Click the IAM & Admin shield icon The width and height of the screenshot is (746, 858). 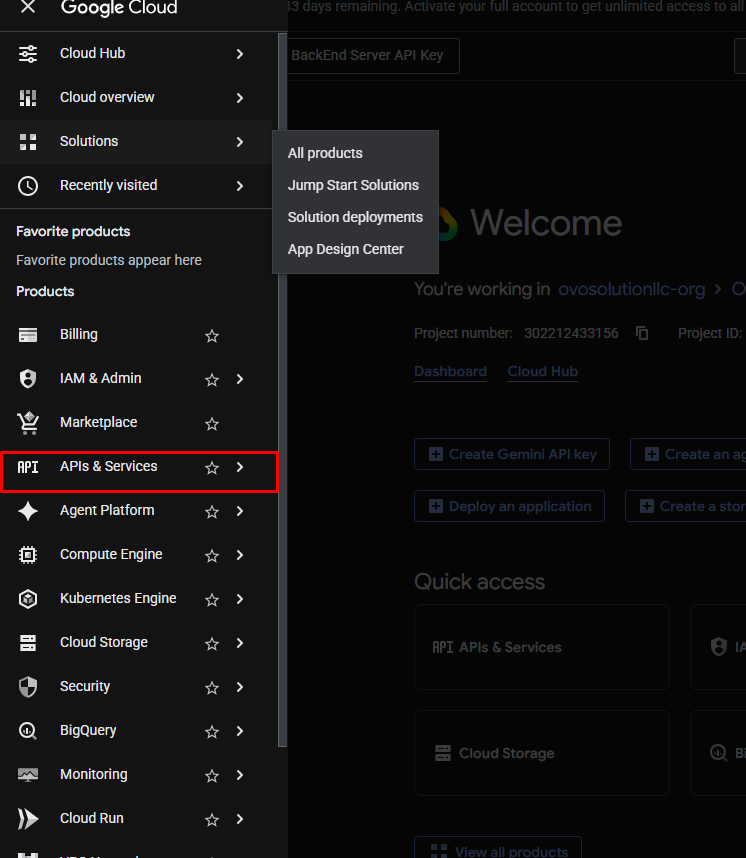point(28,379)
